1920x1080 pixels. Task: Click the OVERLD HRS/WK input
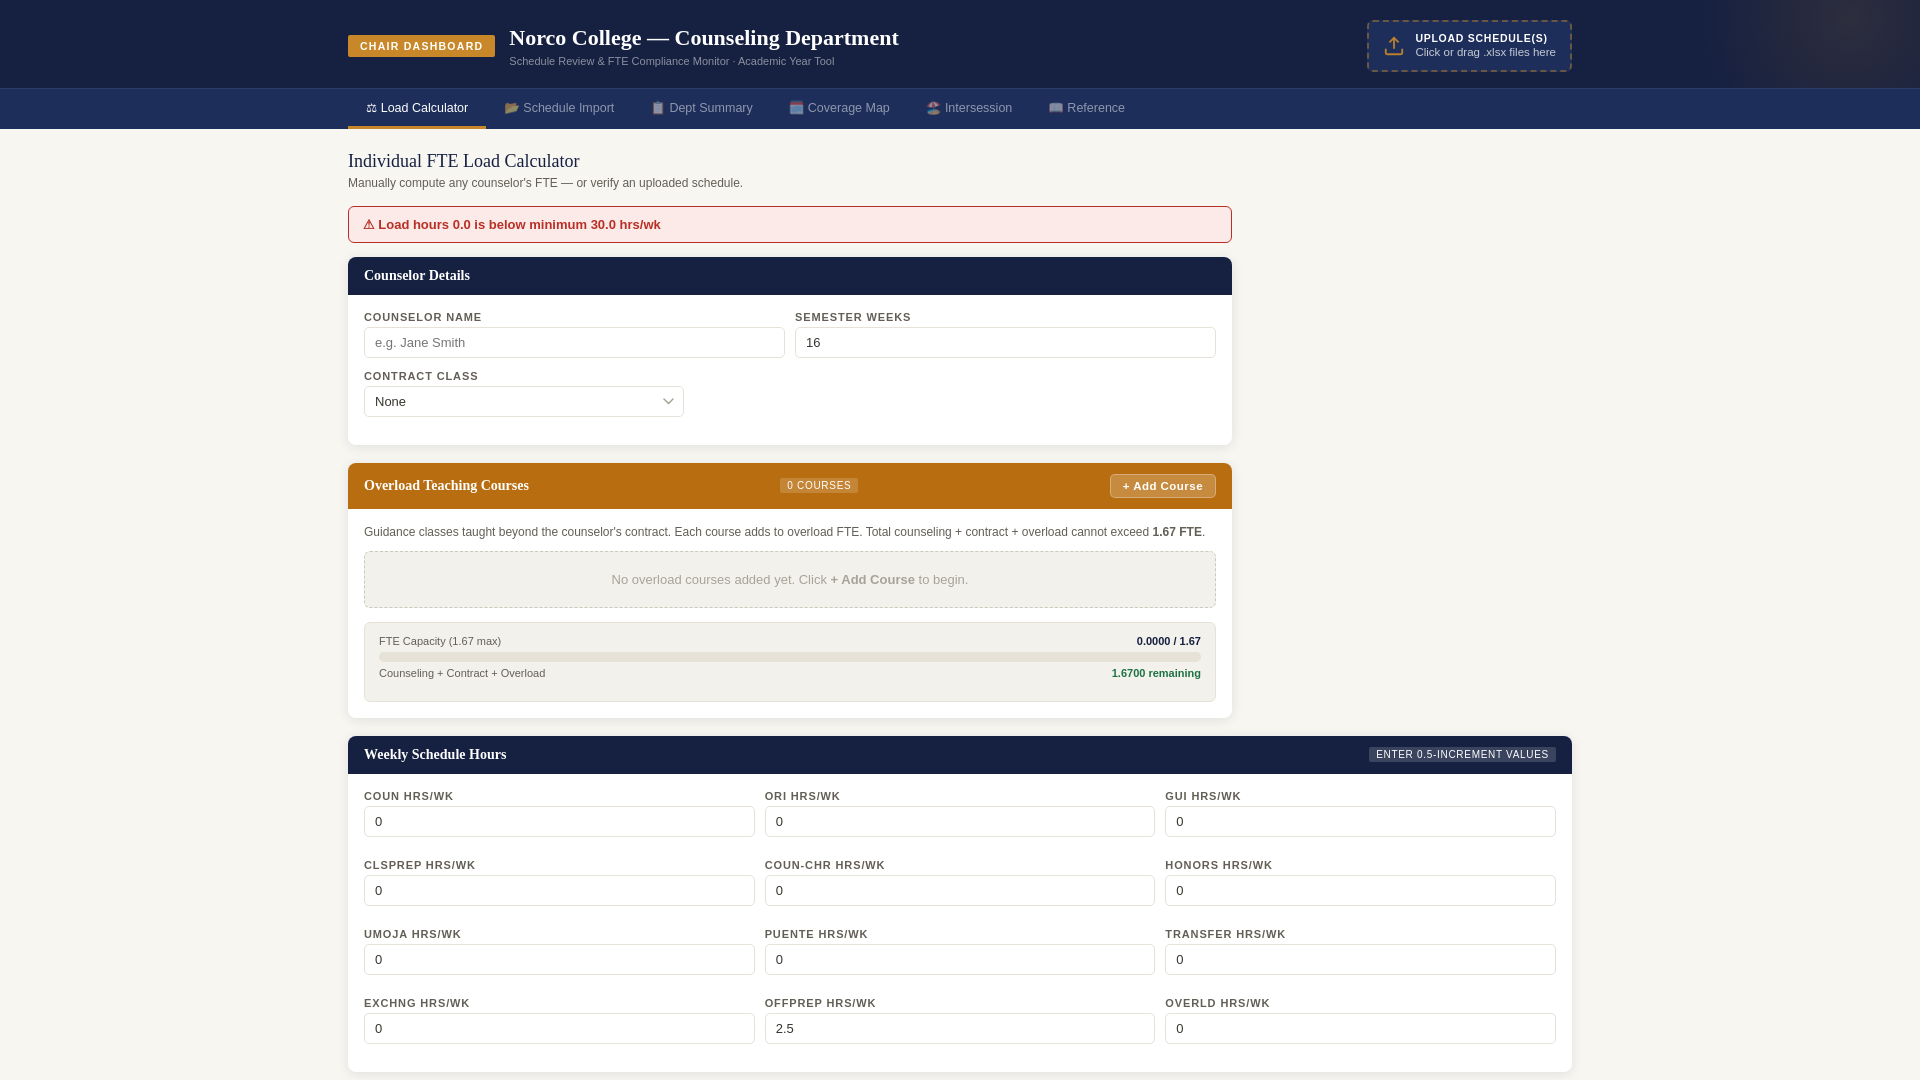point(1360,1029)
